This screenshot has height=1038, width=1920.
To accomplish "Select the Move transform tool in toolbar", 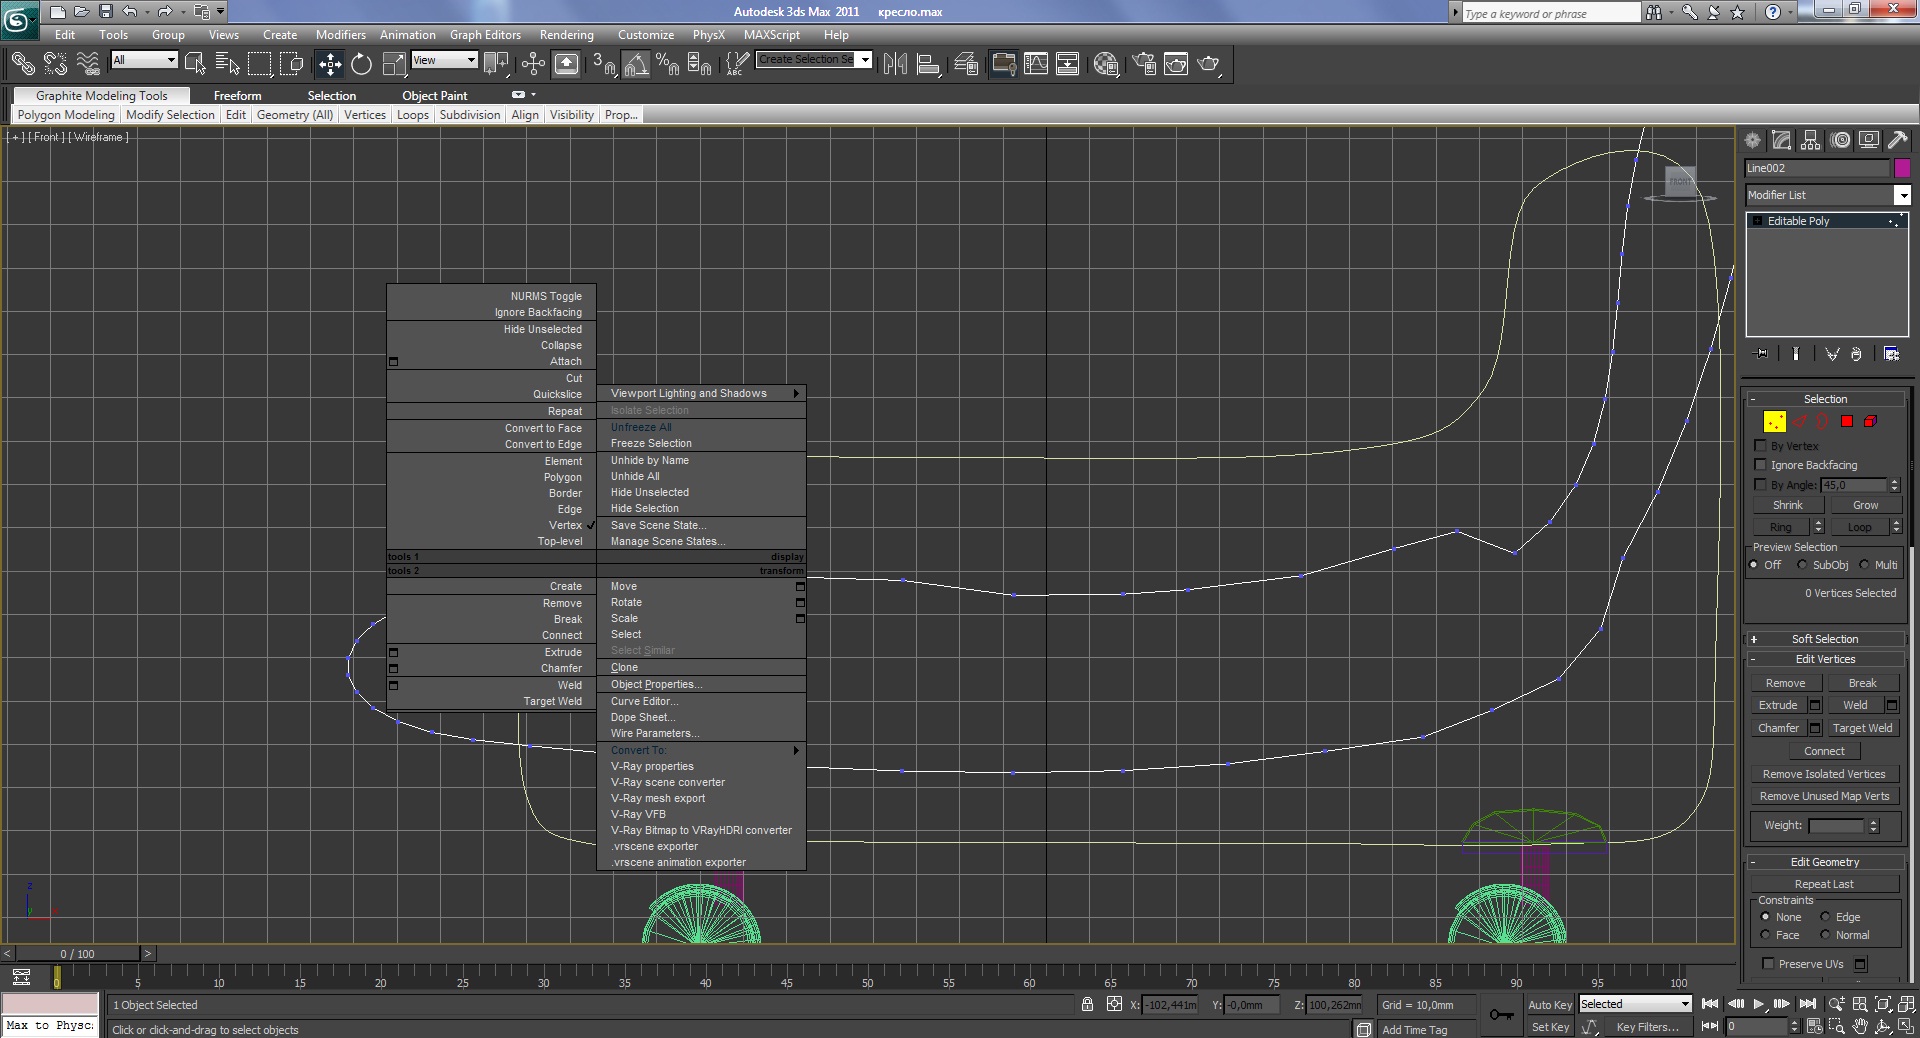I will pos(329,65).
